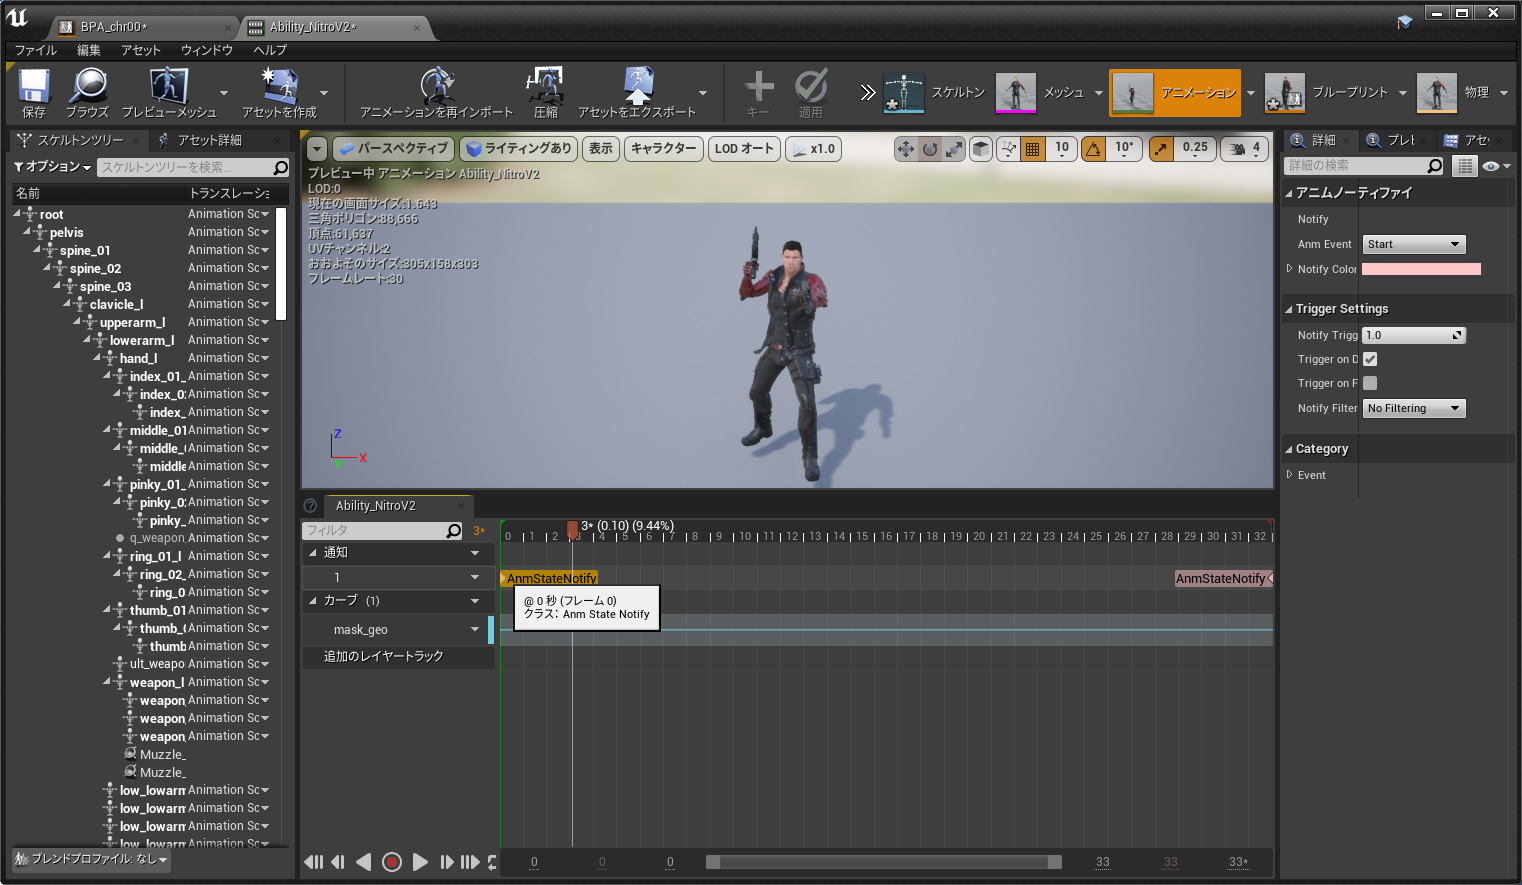Open the Blend Profile (ブレンドプロファイル) dropdown
Screen dimensions: 1522x885
(x=91, y=859)
